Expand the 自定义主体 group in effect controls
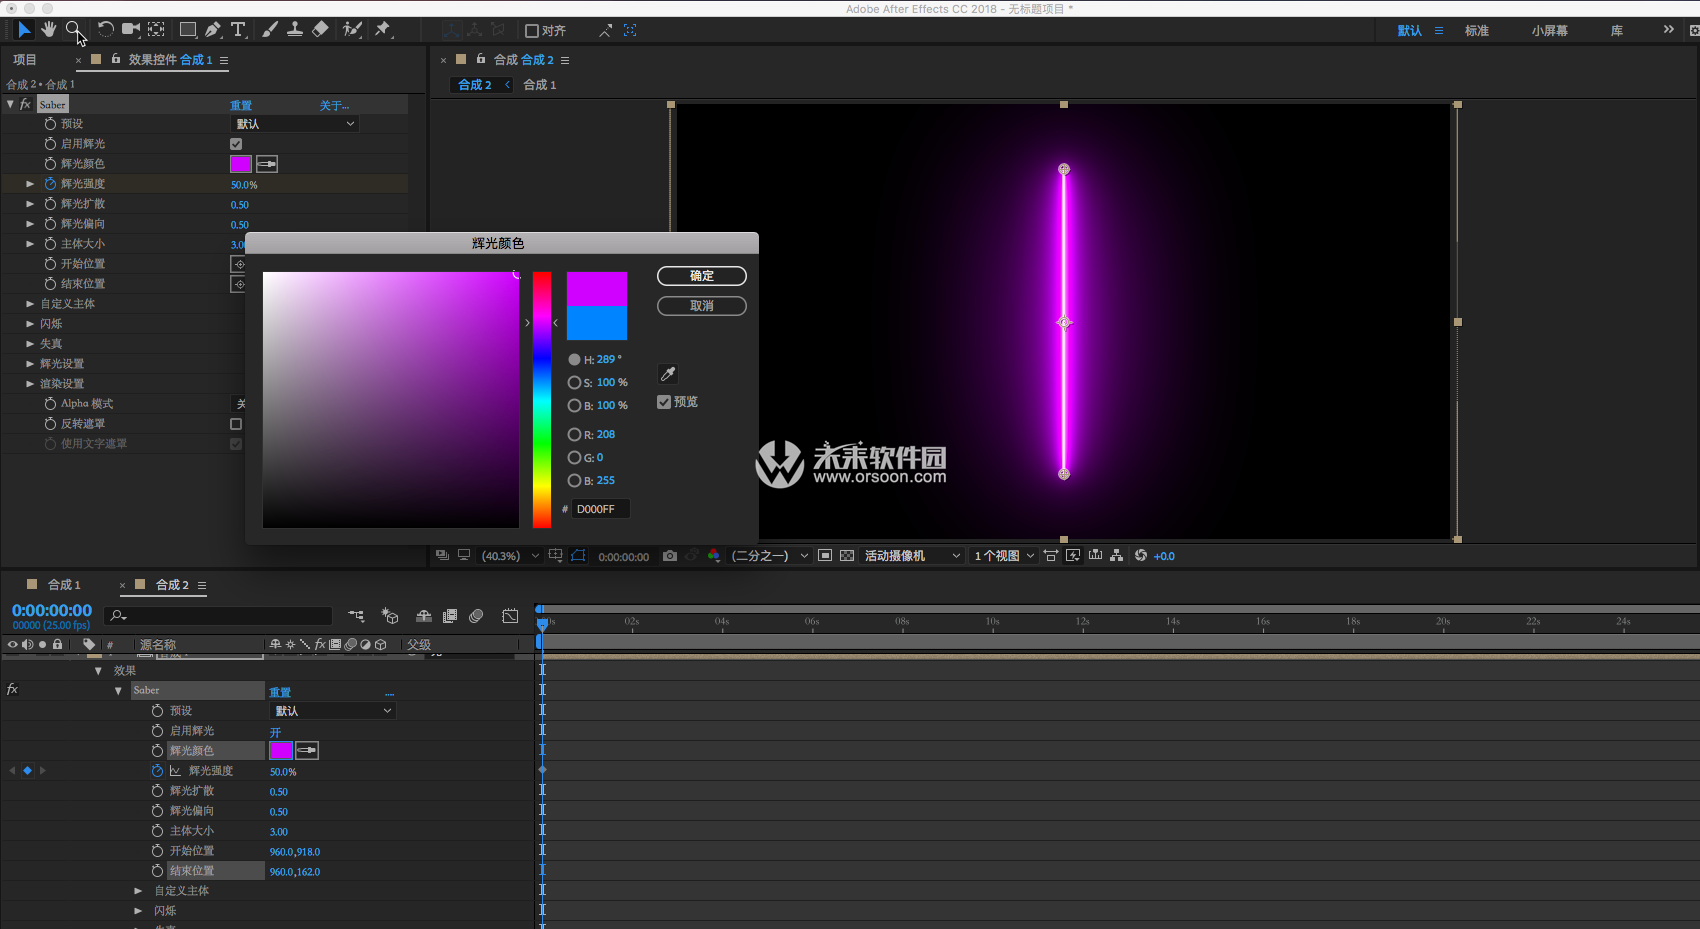1700x929 pixels. (30, 304)
